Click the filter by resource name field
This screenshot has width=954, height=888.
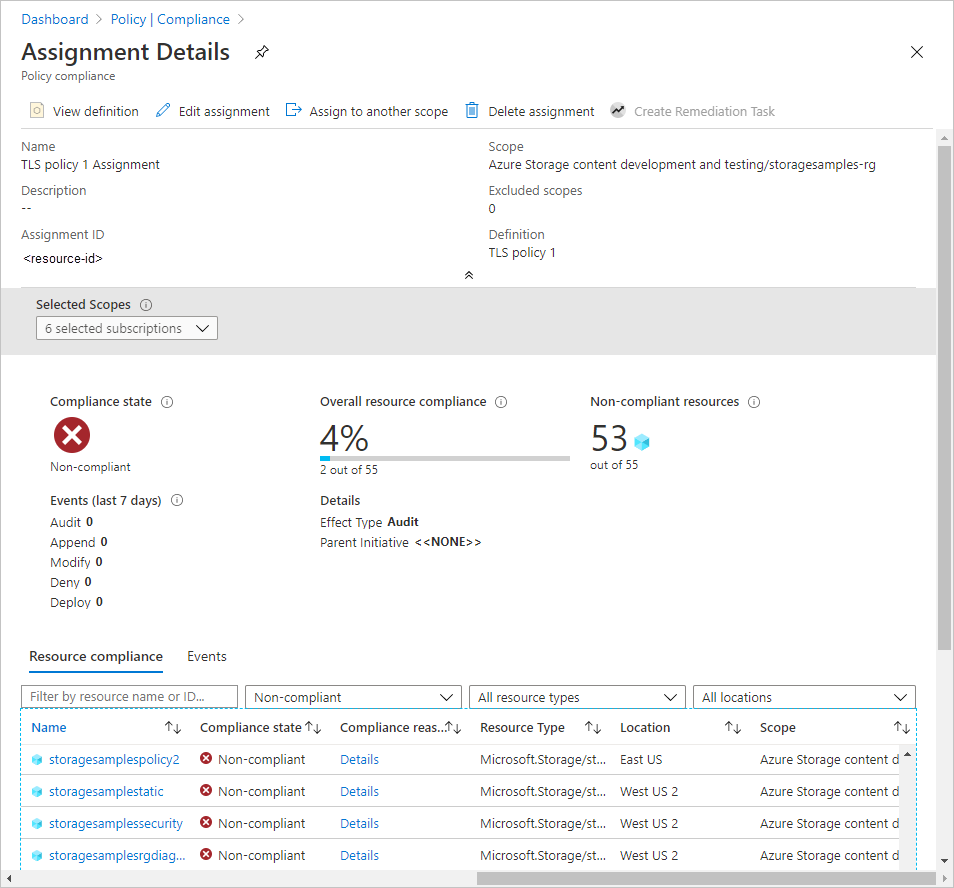[129, 696]
